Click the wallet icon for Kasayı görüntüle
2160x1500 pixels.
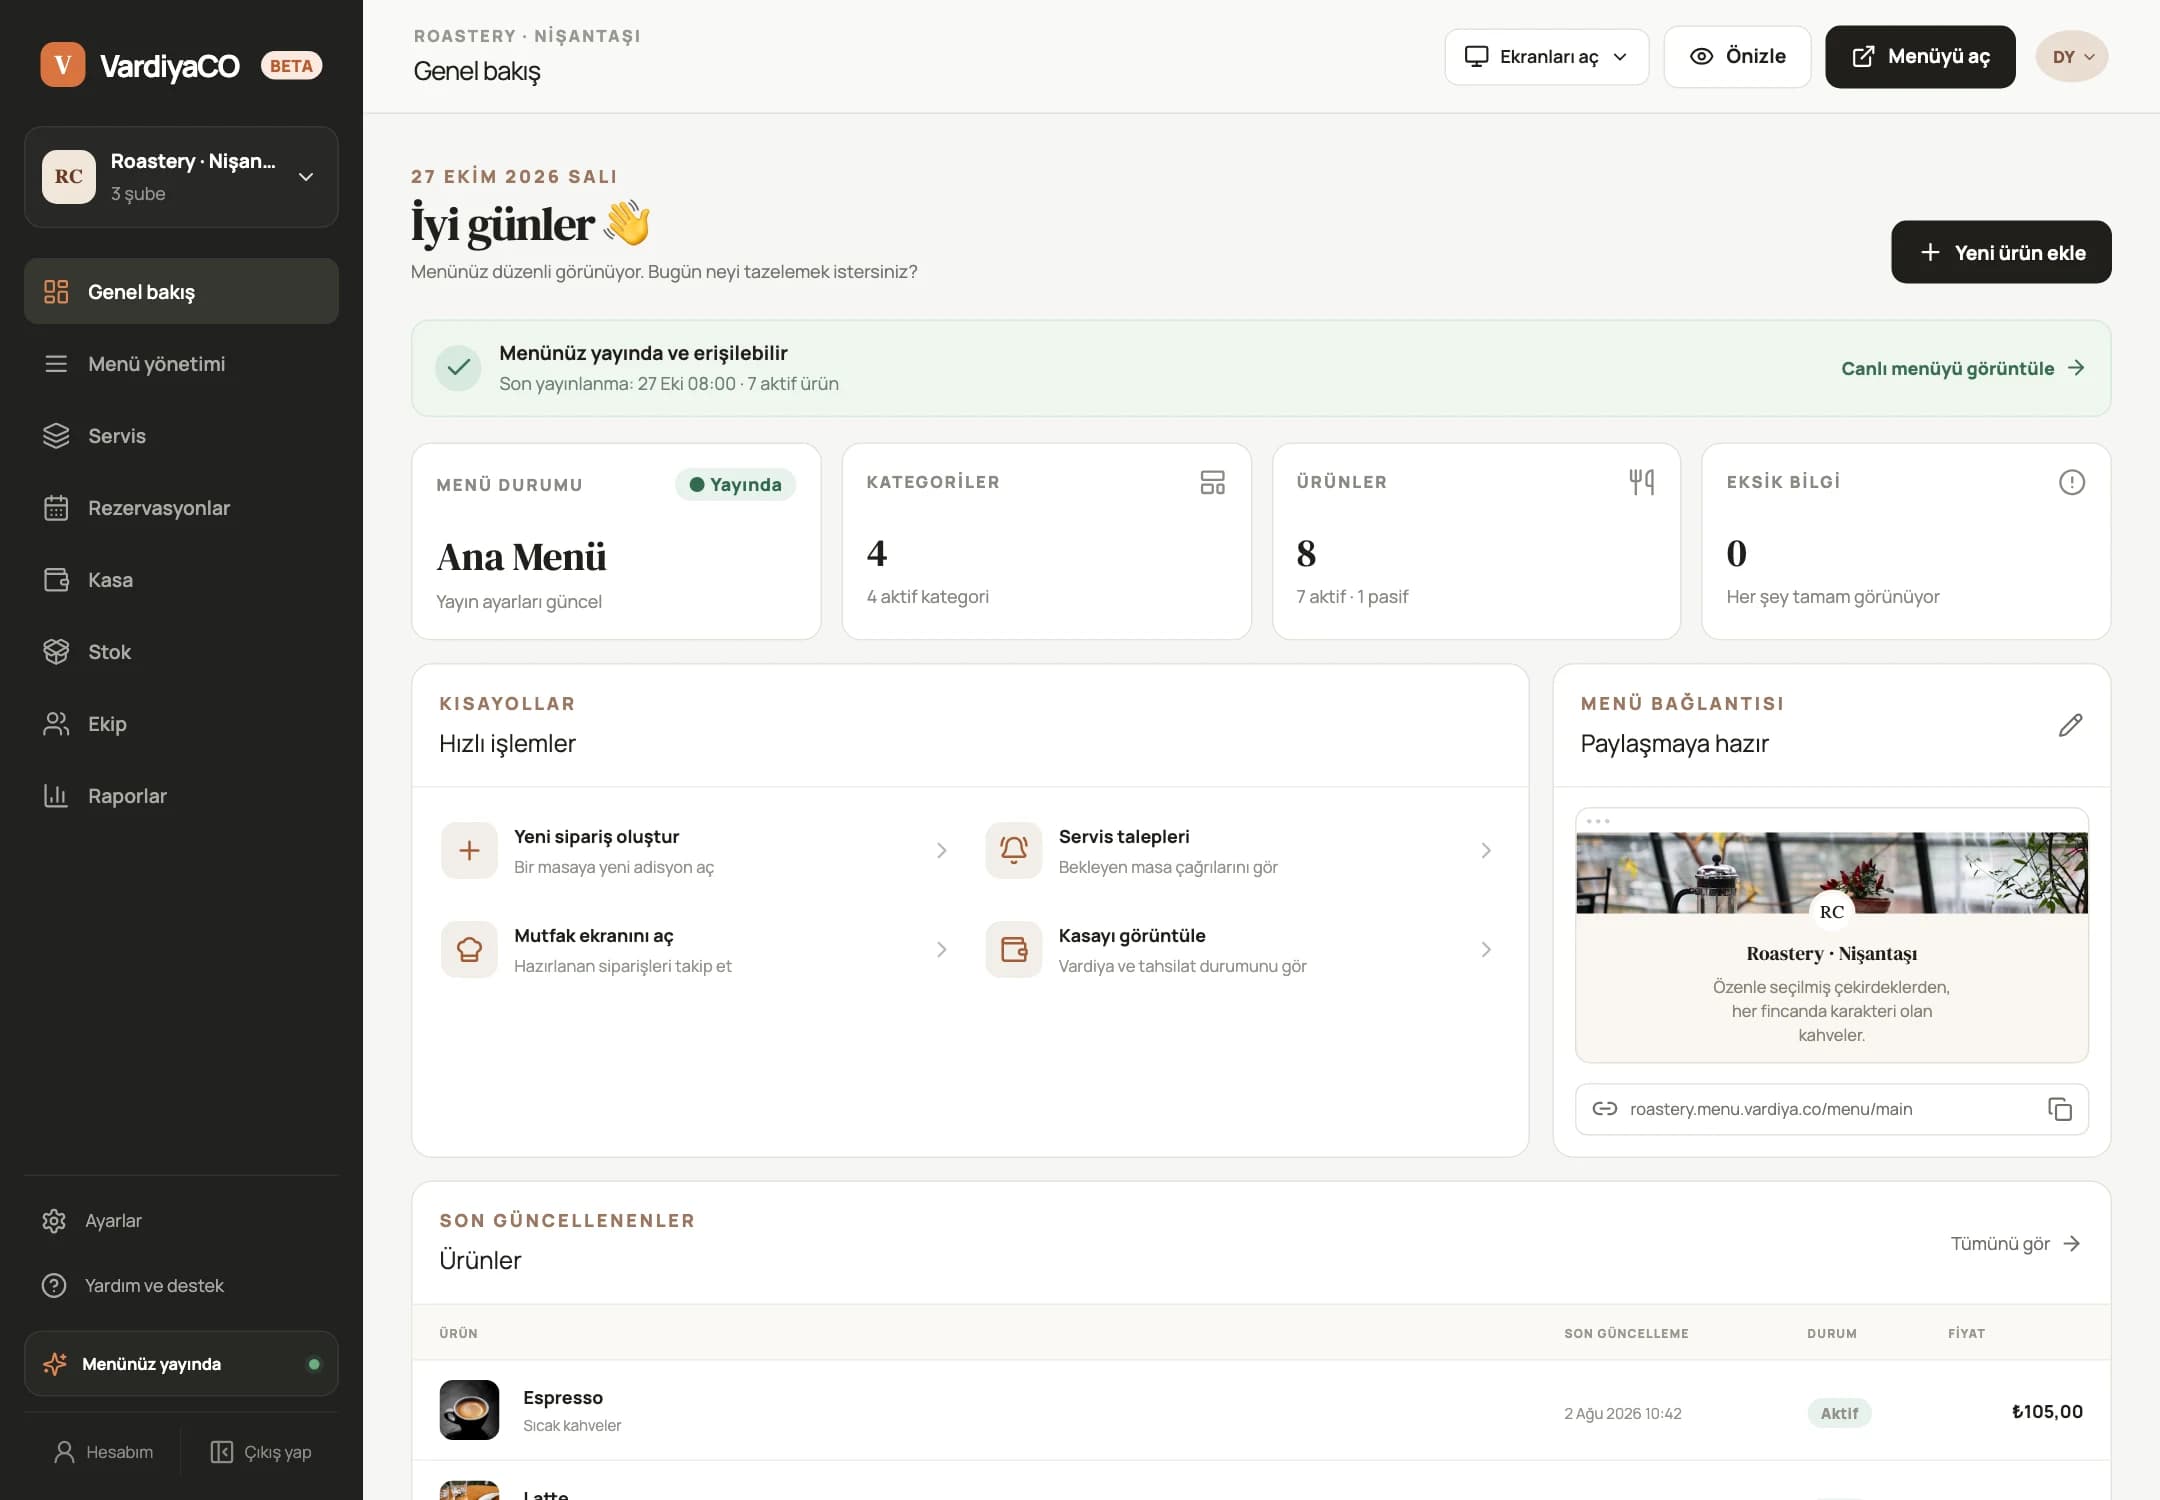[x=1013, y=950]
